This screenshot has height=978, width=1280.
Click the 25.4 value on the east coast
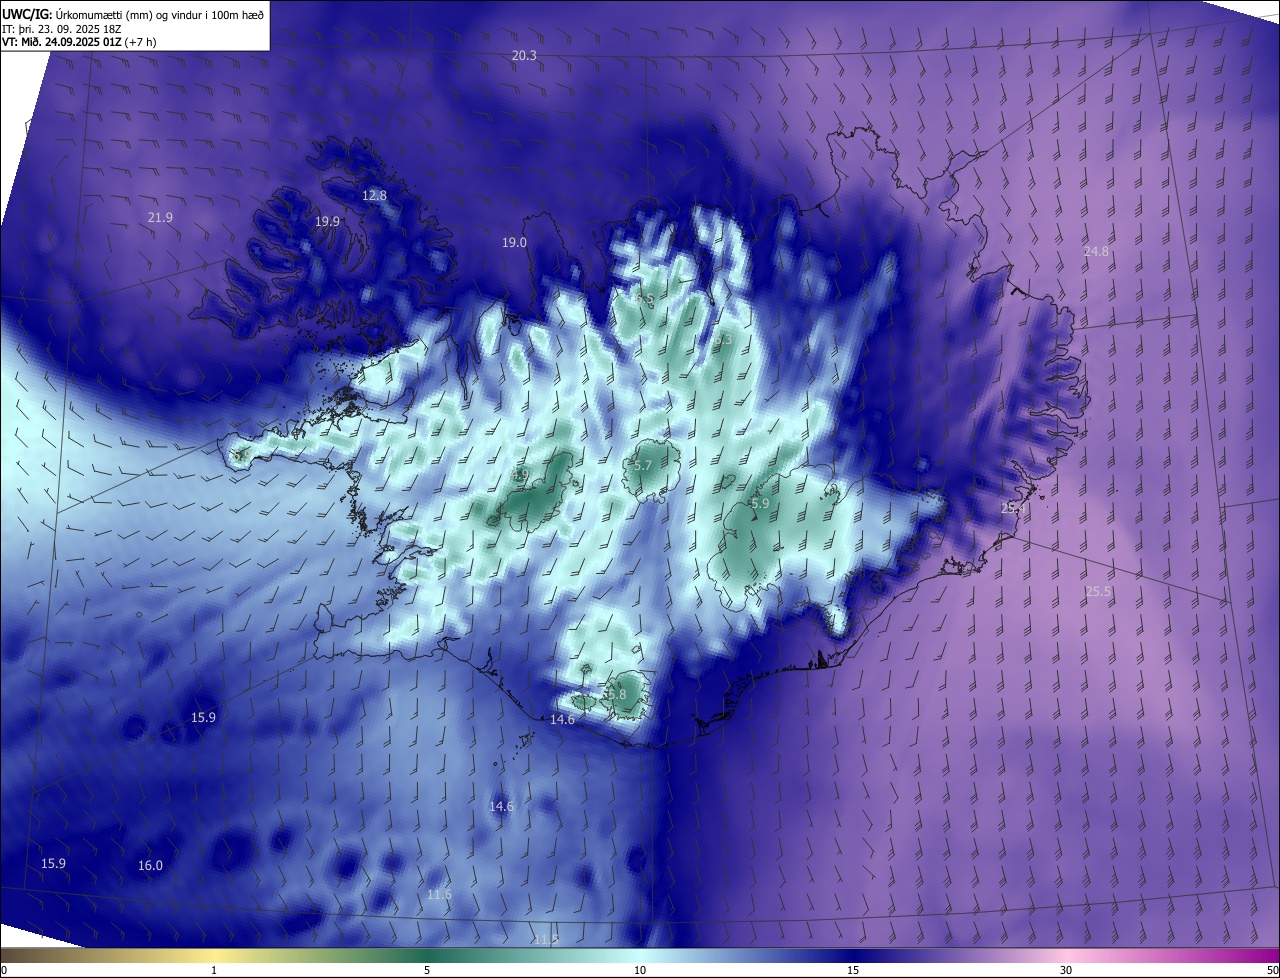click(1013, 509)
